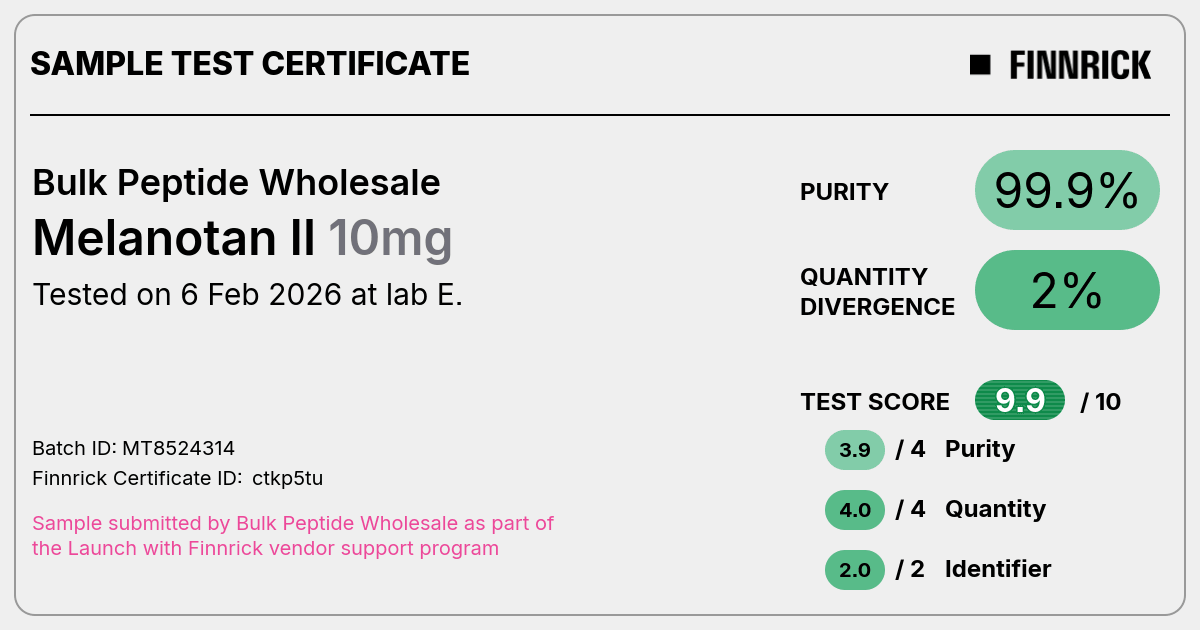
Task: Click the 10mg dosage label
Action: click(390, 240)
